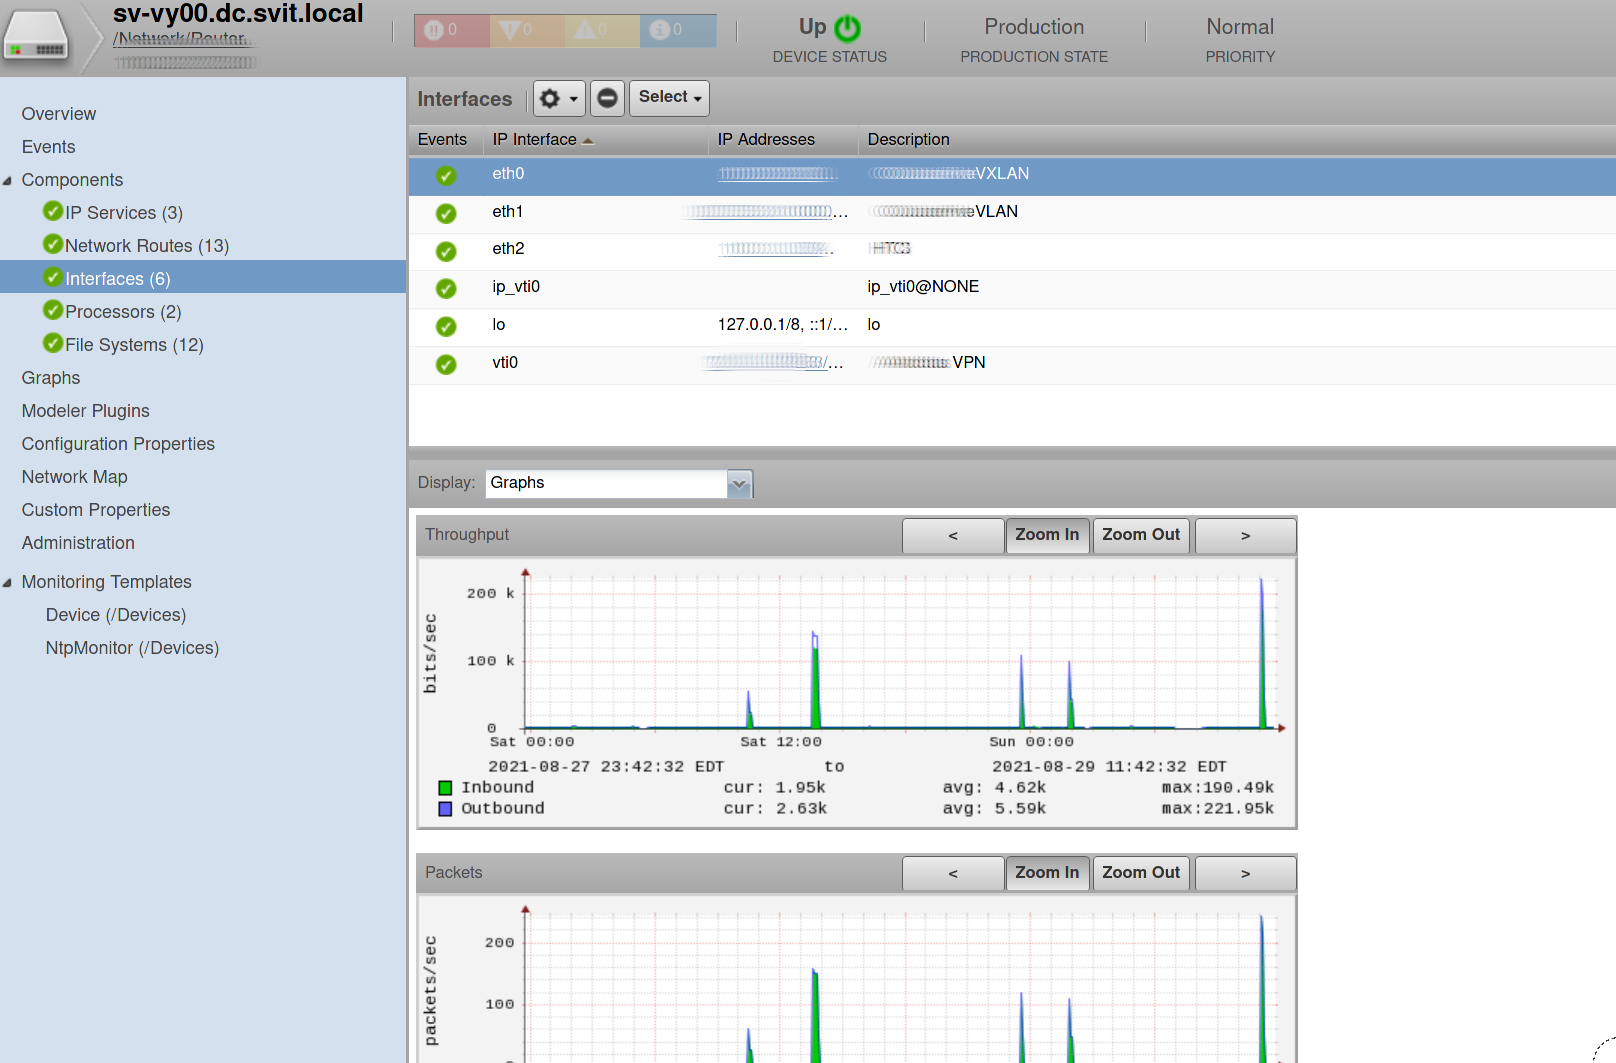Collapse the Monitoring Templates tree section
This screenshot has height=1063, width=1616.
[x=8, y=583]
